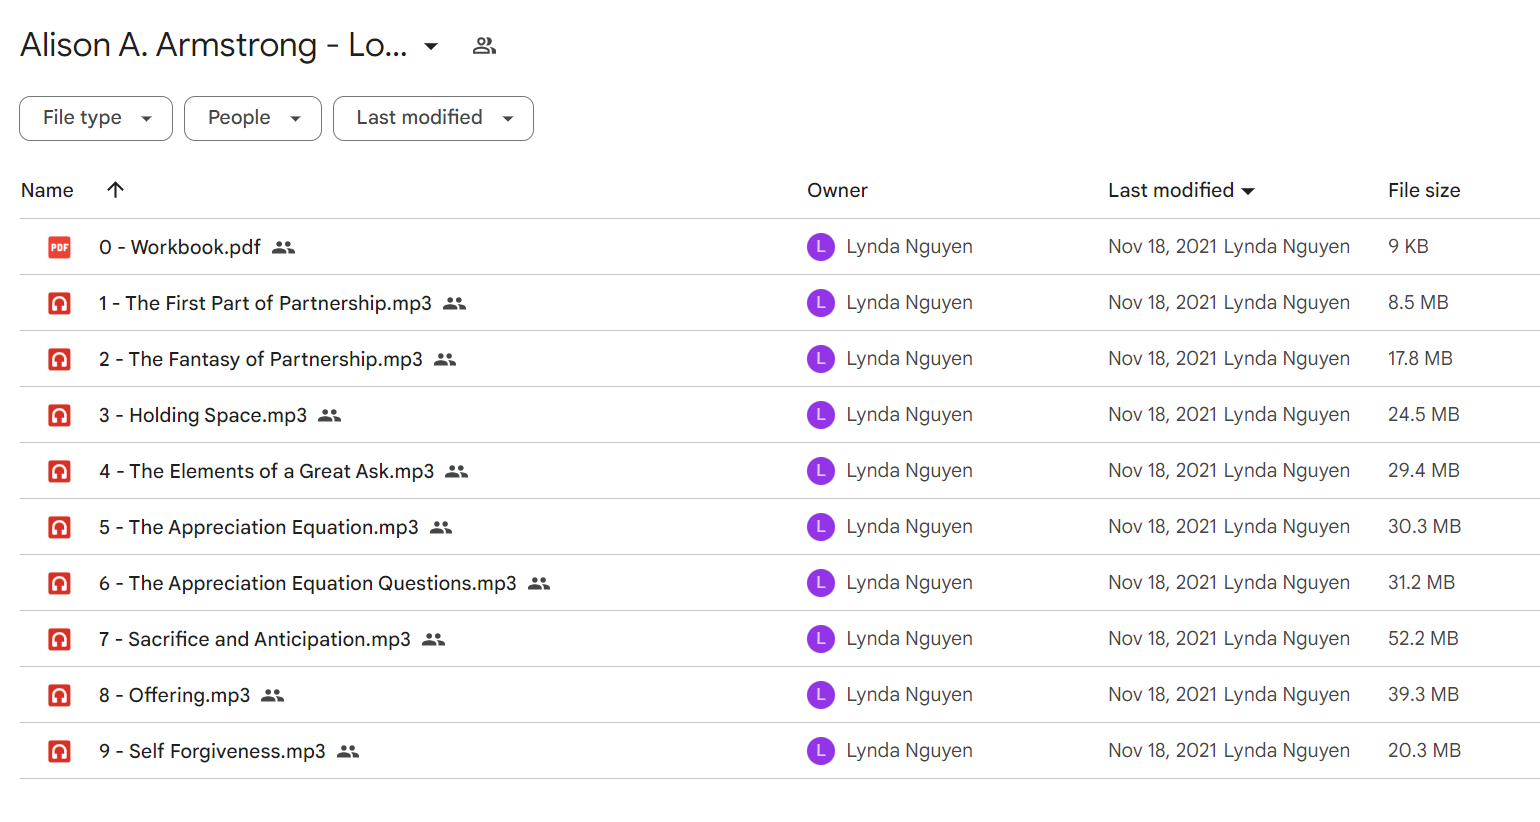Image resolution: width=1540 pixels, height=822 pixels.
Task: Click owner name Lynda Nguyen in Offering row
Action: tap(909, 695)
